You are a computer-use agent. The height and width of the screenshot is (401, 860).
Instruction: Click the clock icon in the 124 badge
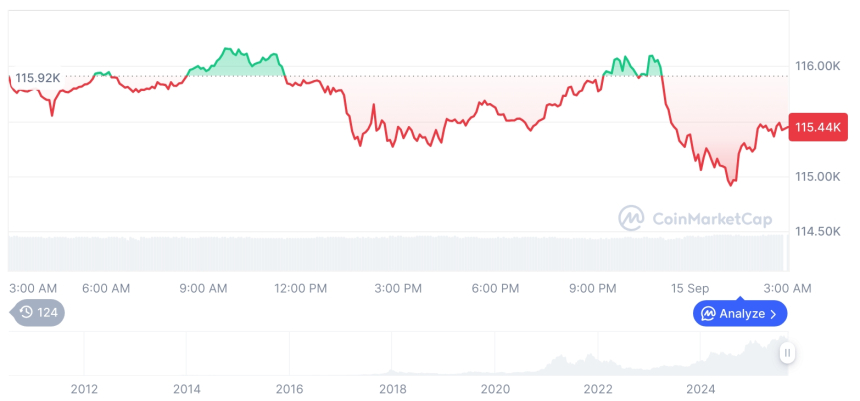click(26, 313)
